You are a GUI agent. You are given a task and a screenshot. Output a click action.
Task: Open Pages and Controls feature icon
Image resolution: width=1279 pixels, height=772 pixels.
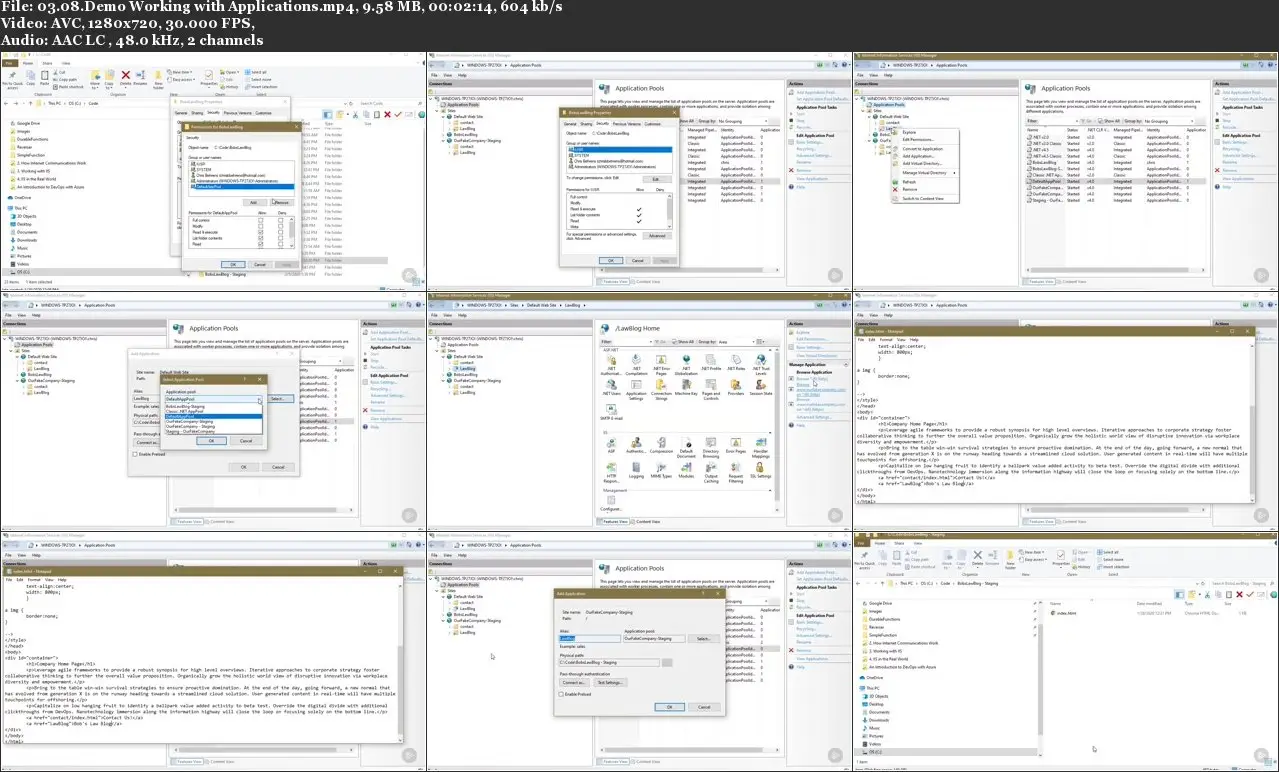click(x=711, y=390)
